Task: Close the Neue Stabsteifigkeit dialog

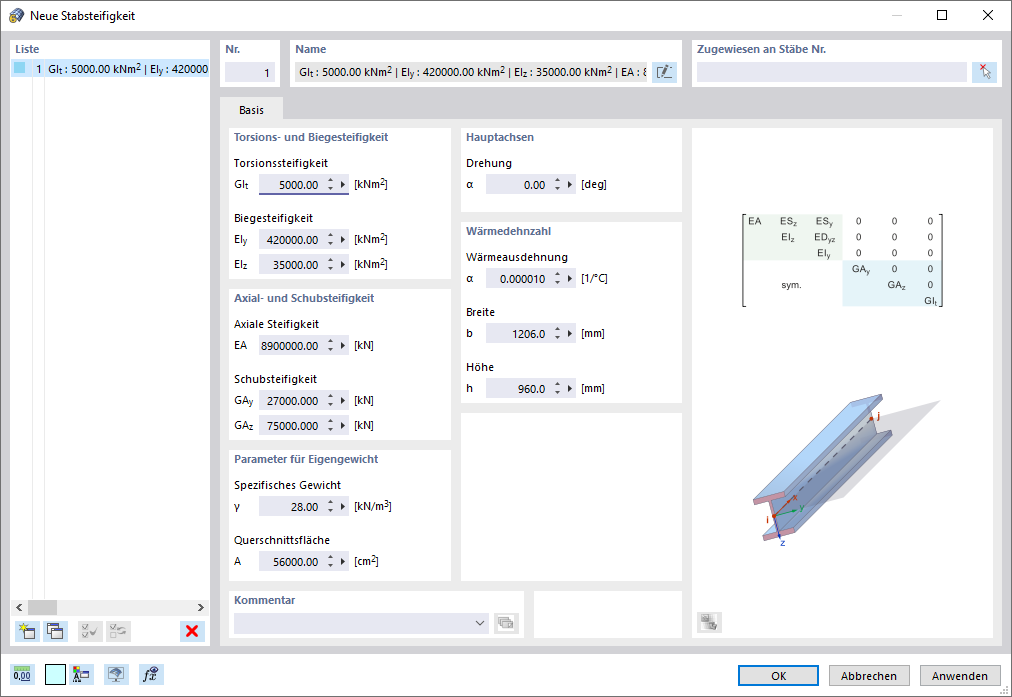Action: (x=987, y=15)
